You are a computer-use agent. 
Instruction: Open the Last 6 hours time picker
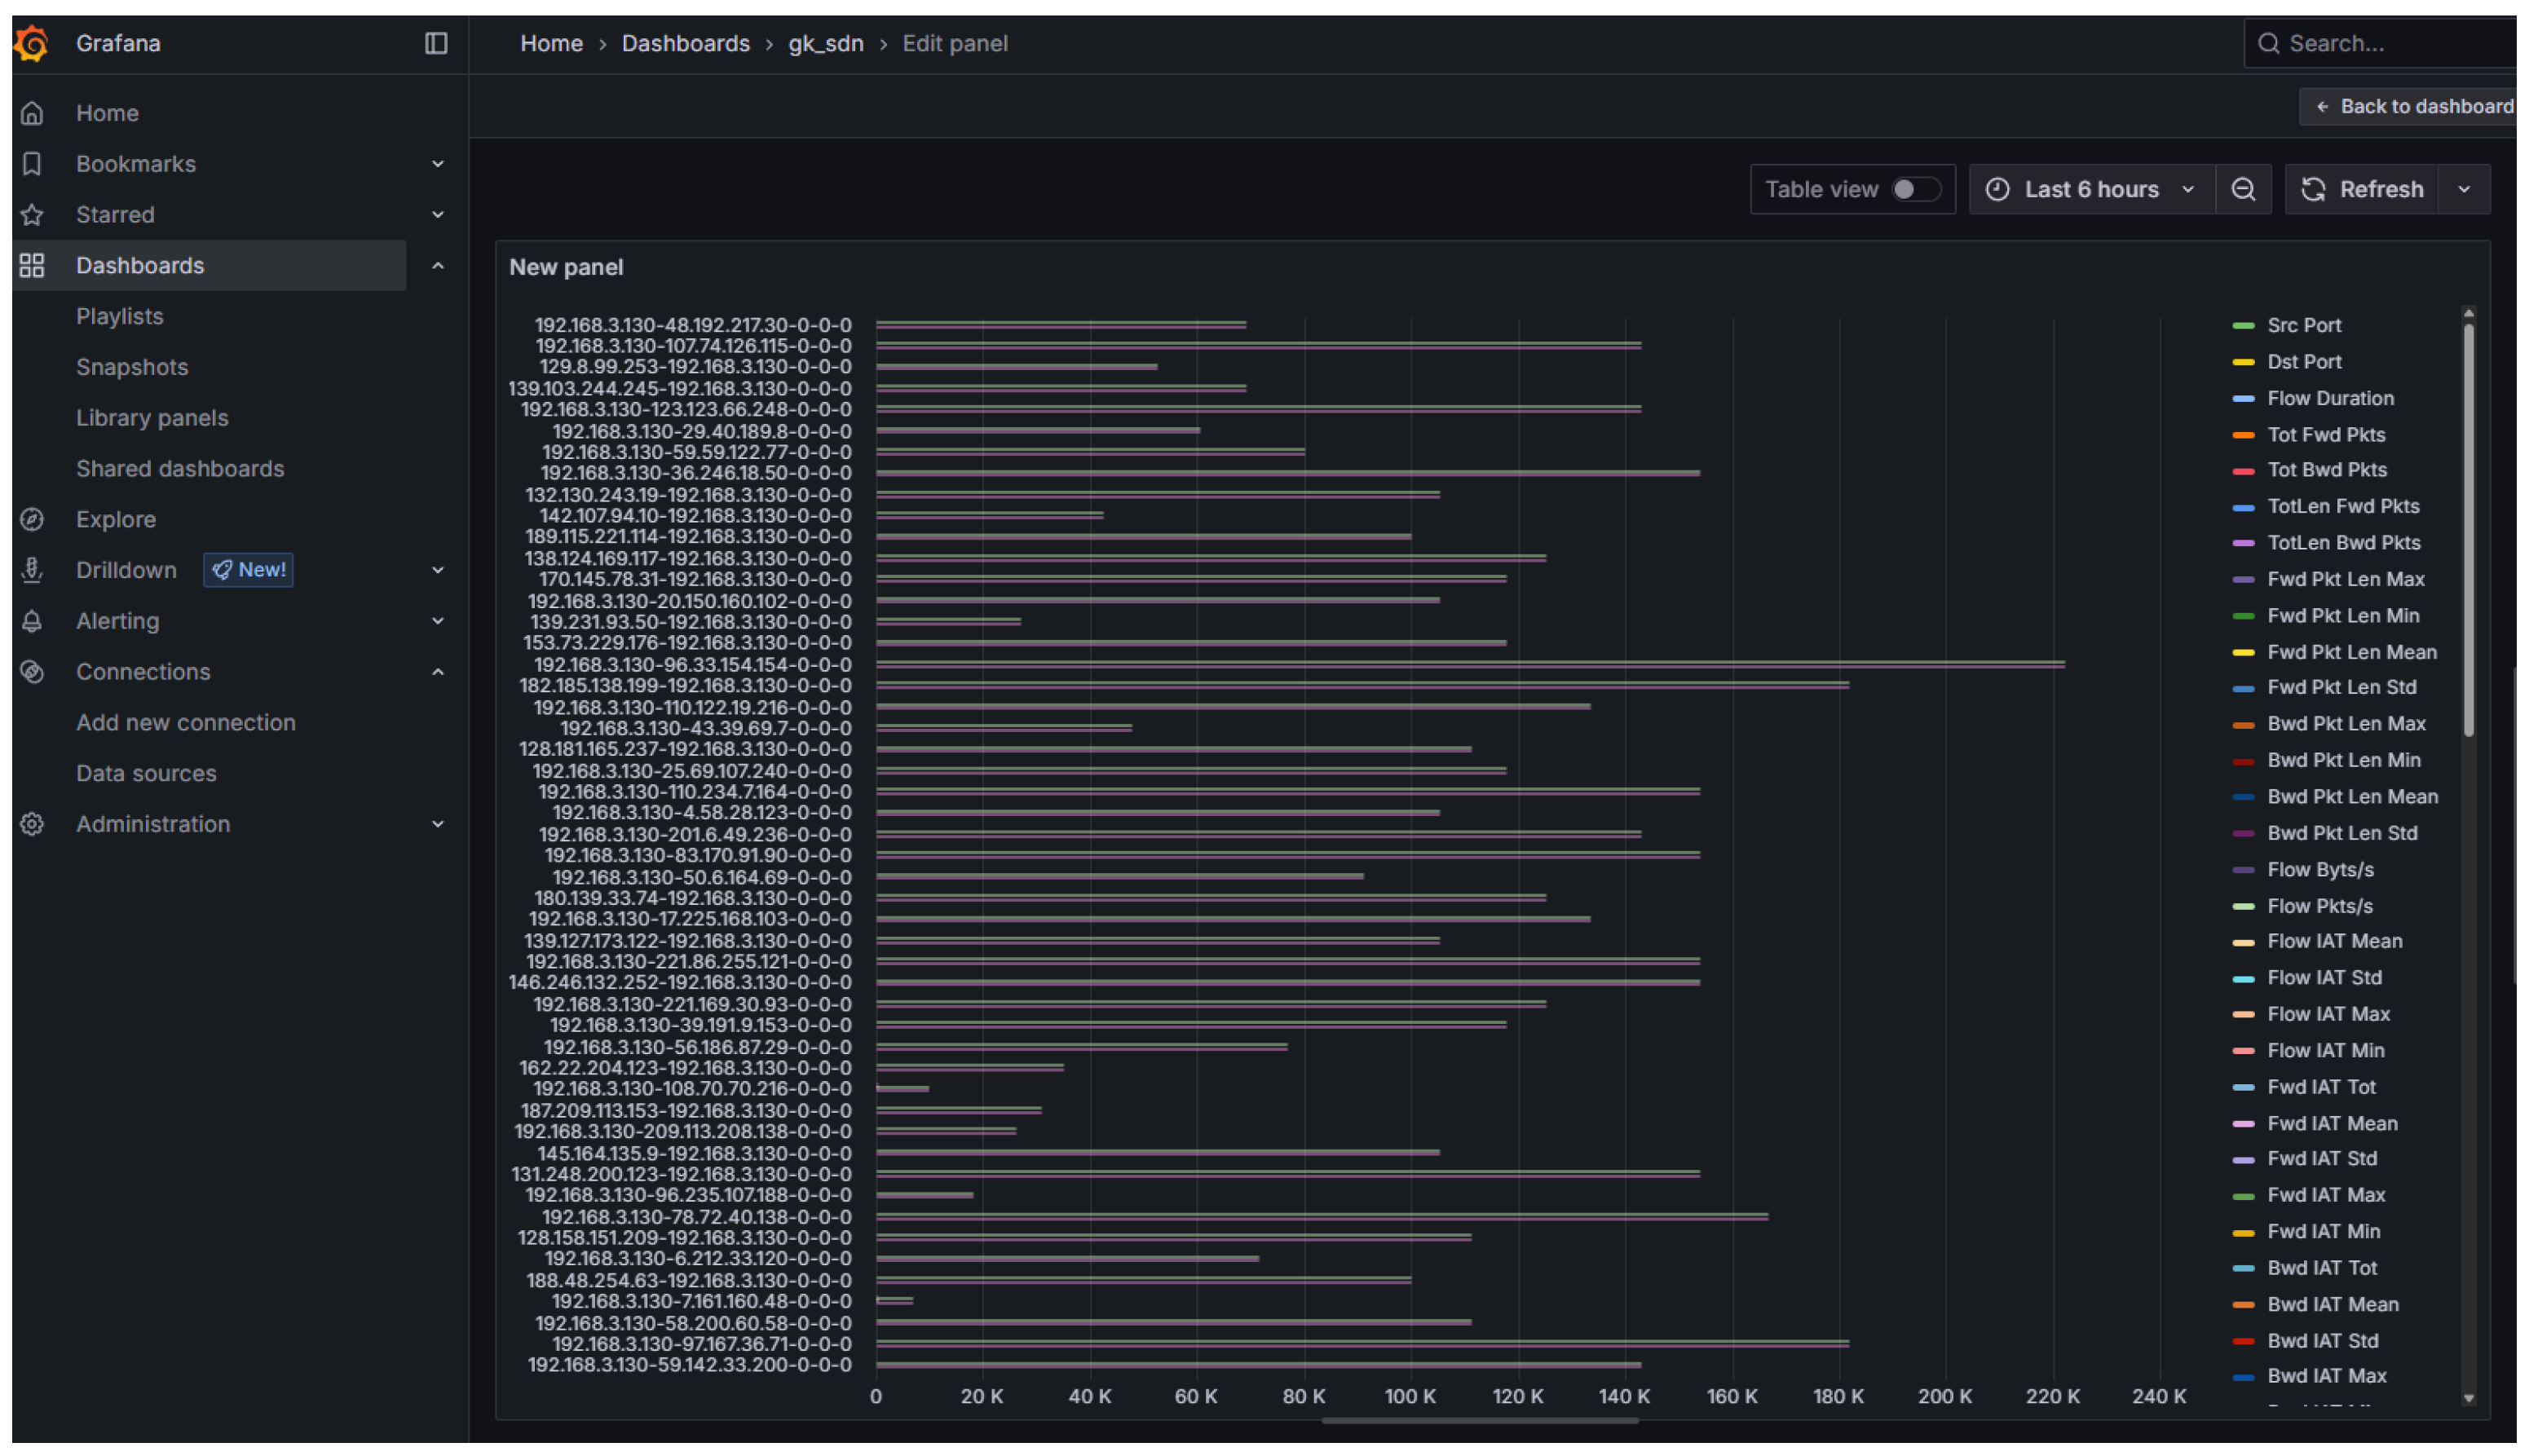click(x=2091, y=189)
